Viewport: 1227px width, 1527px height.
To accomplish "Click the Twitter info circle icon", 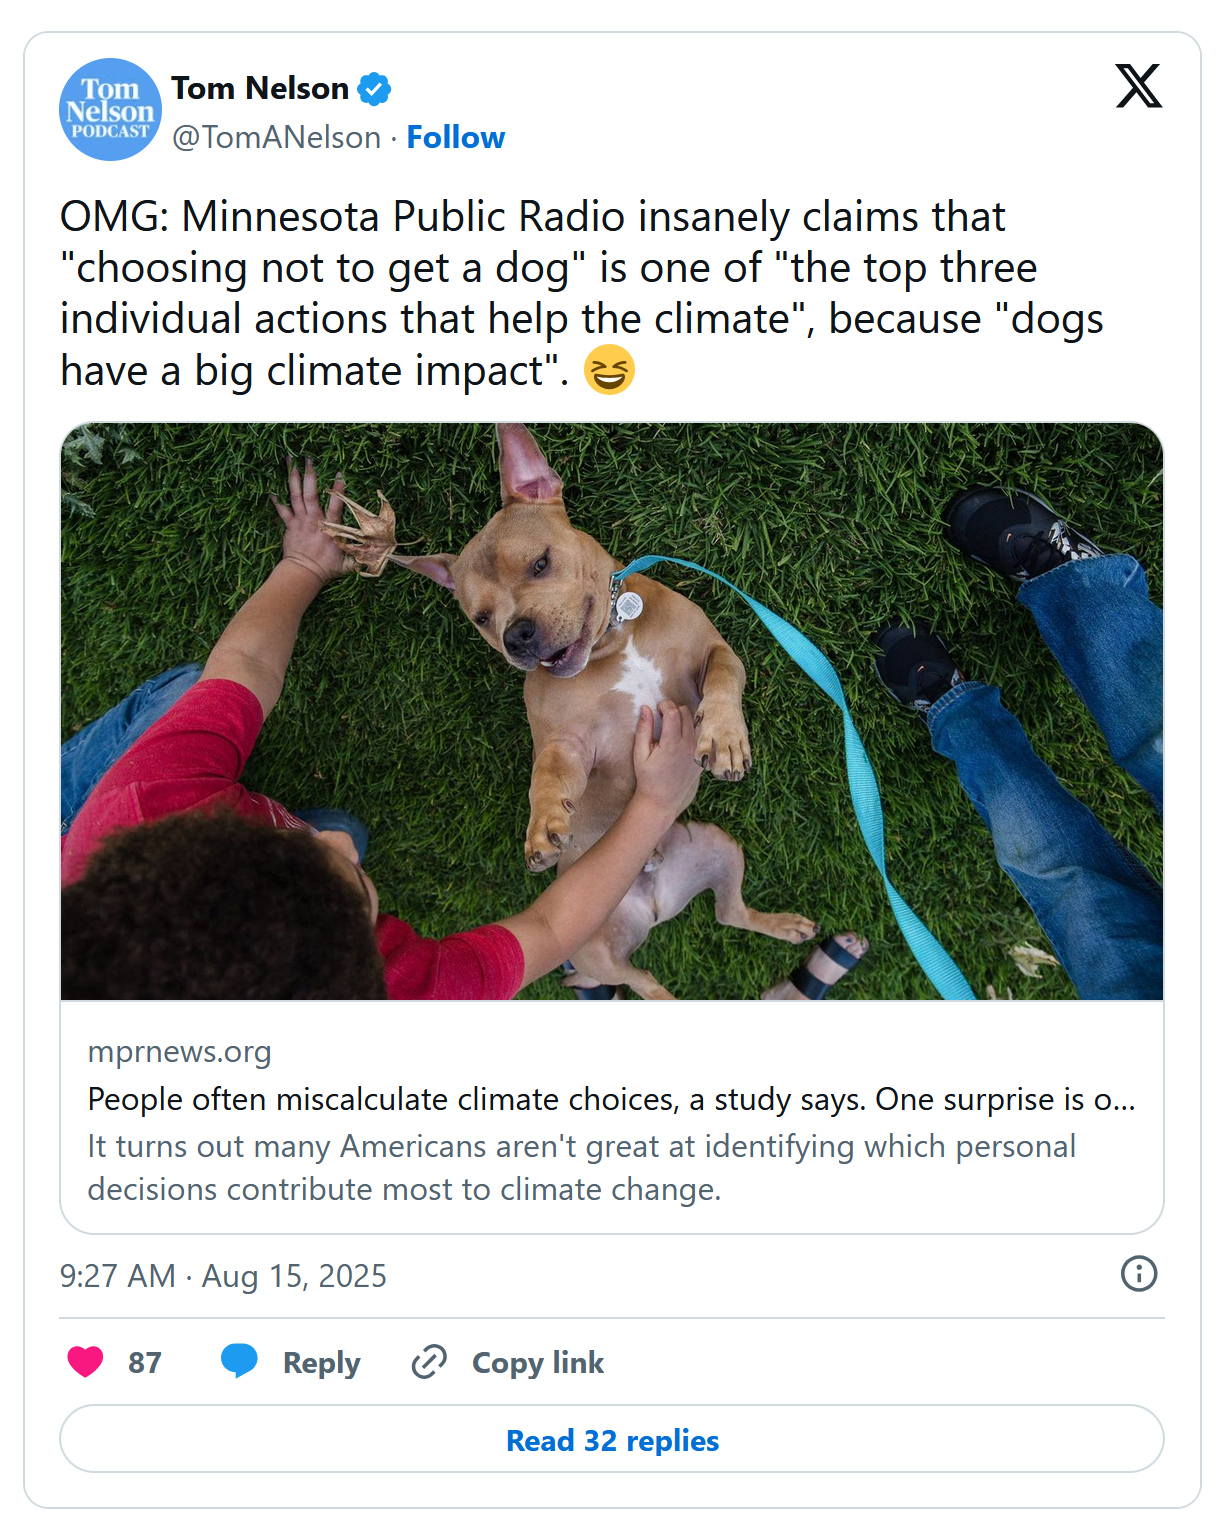I will (1138, 1274).
